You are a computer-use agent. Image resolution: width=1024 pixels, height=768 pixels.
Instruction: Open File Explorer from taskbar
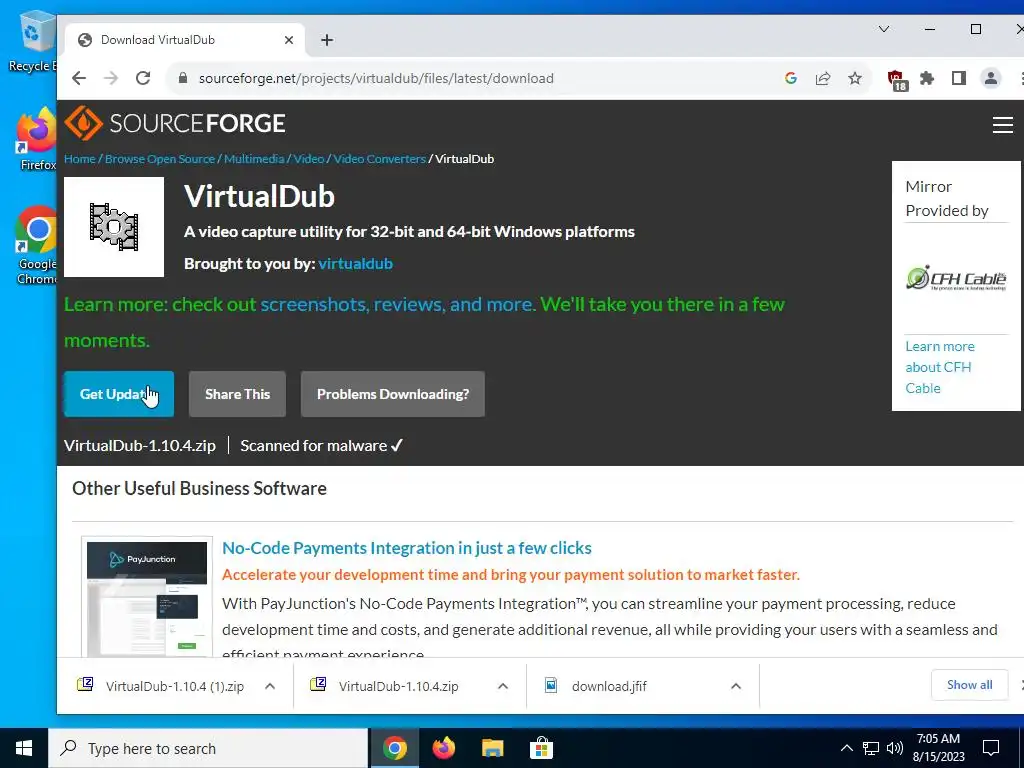492,748
